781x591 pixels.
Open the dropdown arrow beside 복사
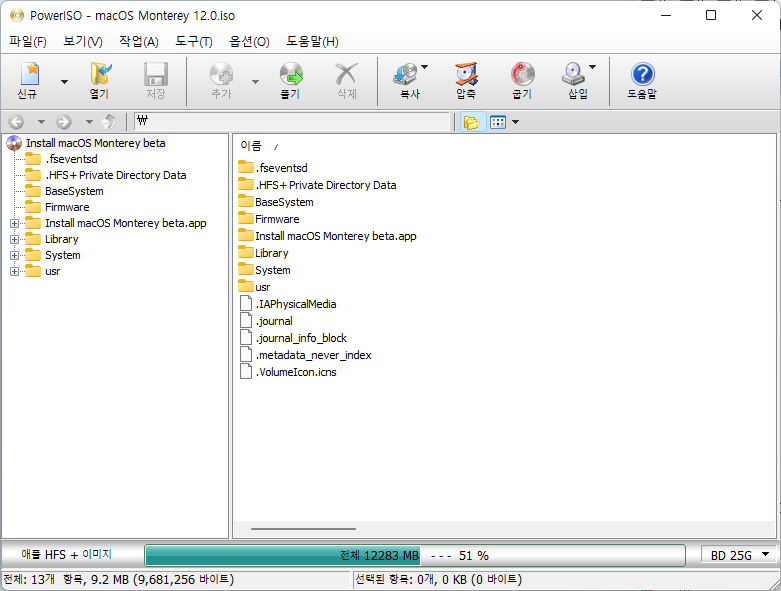424,67
